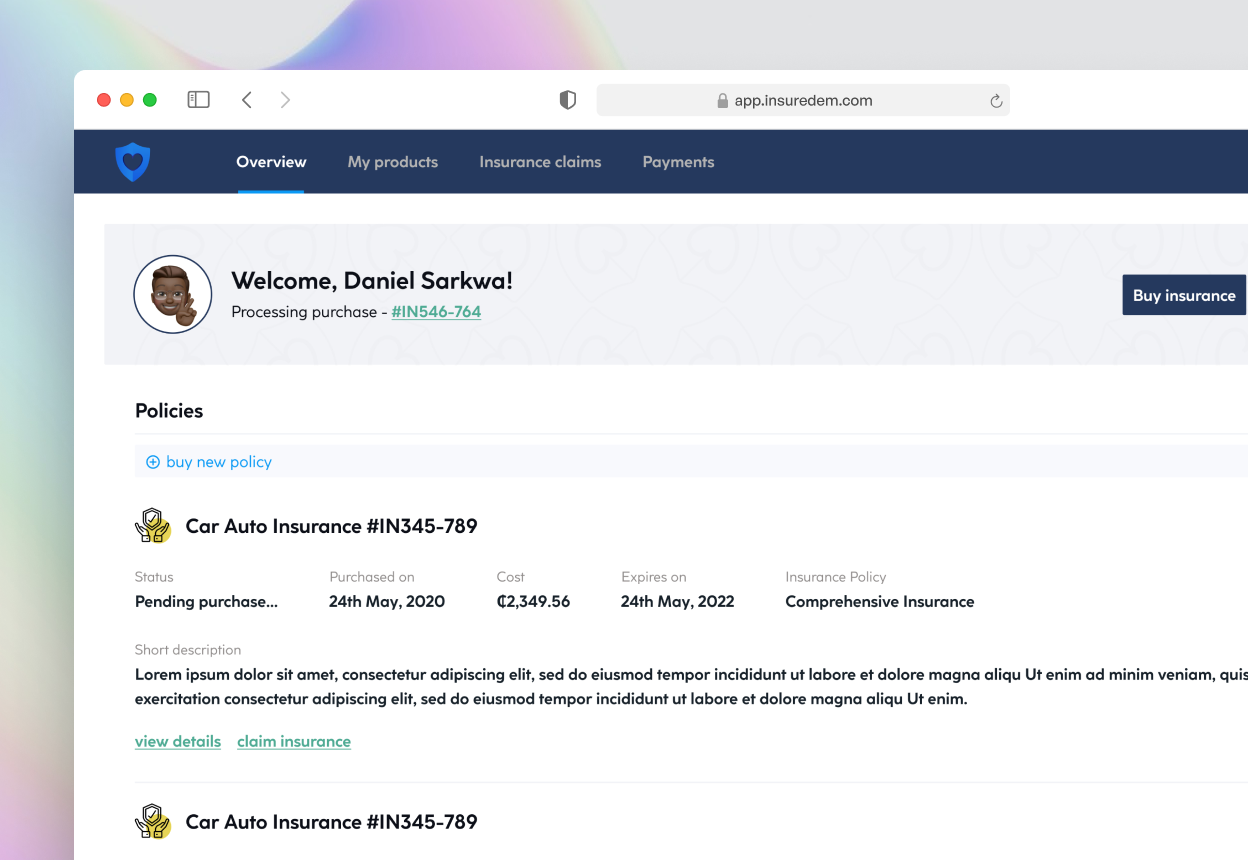Select the Payments navigation item

(x=678, y=161)
